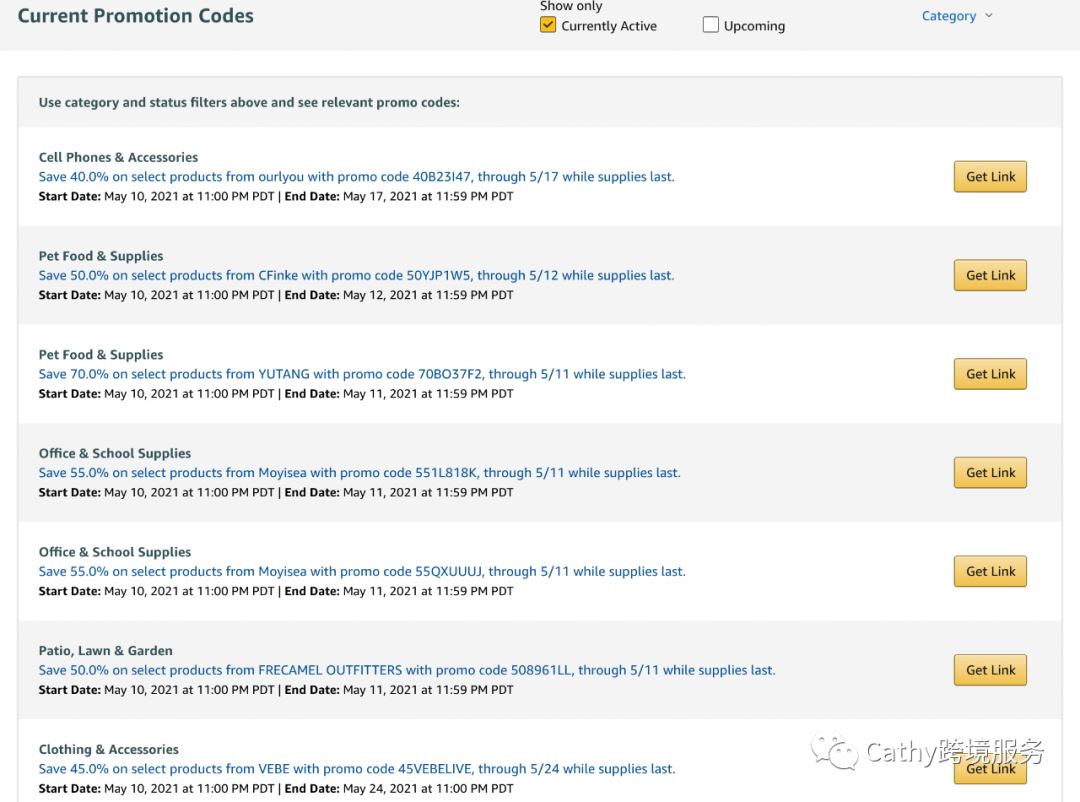Viewport: 1080px width, 802px height.
Task: Get link for Moyisea promo 55QXUUUJ
Action: (990, 571)
